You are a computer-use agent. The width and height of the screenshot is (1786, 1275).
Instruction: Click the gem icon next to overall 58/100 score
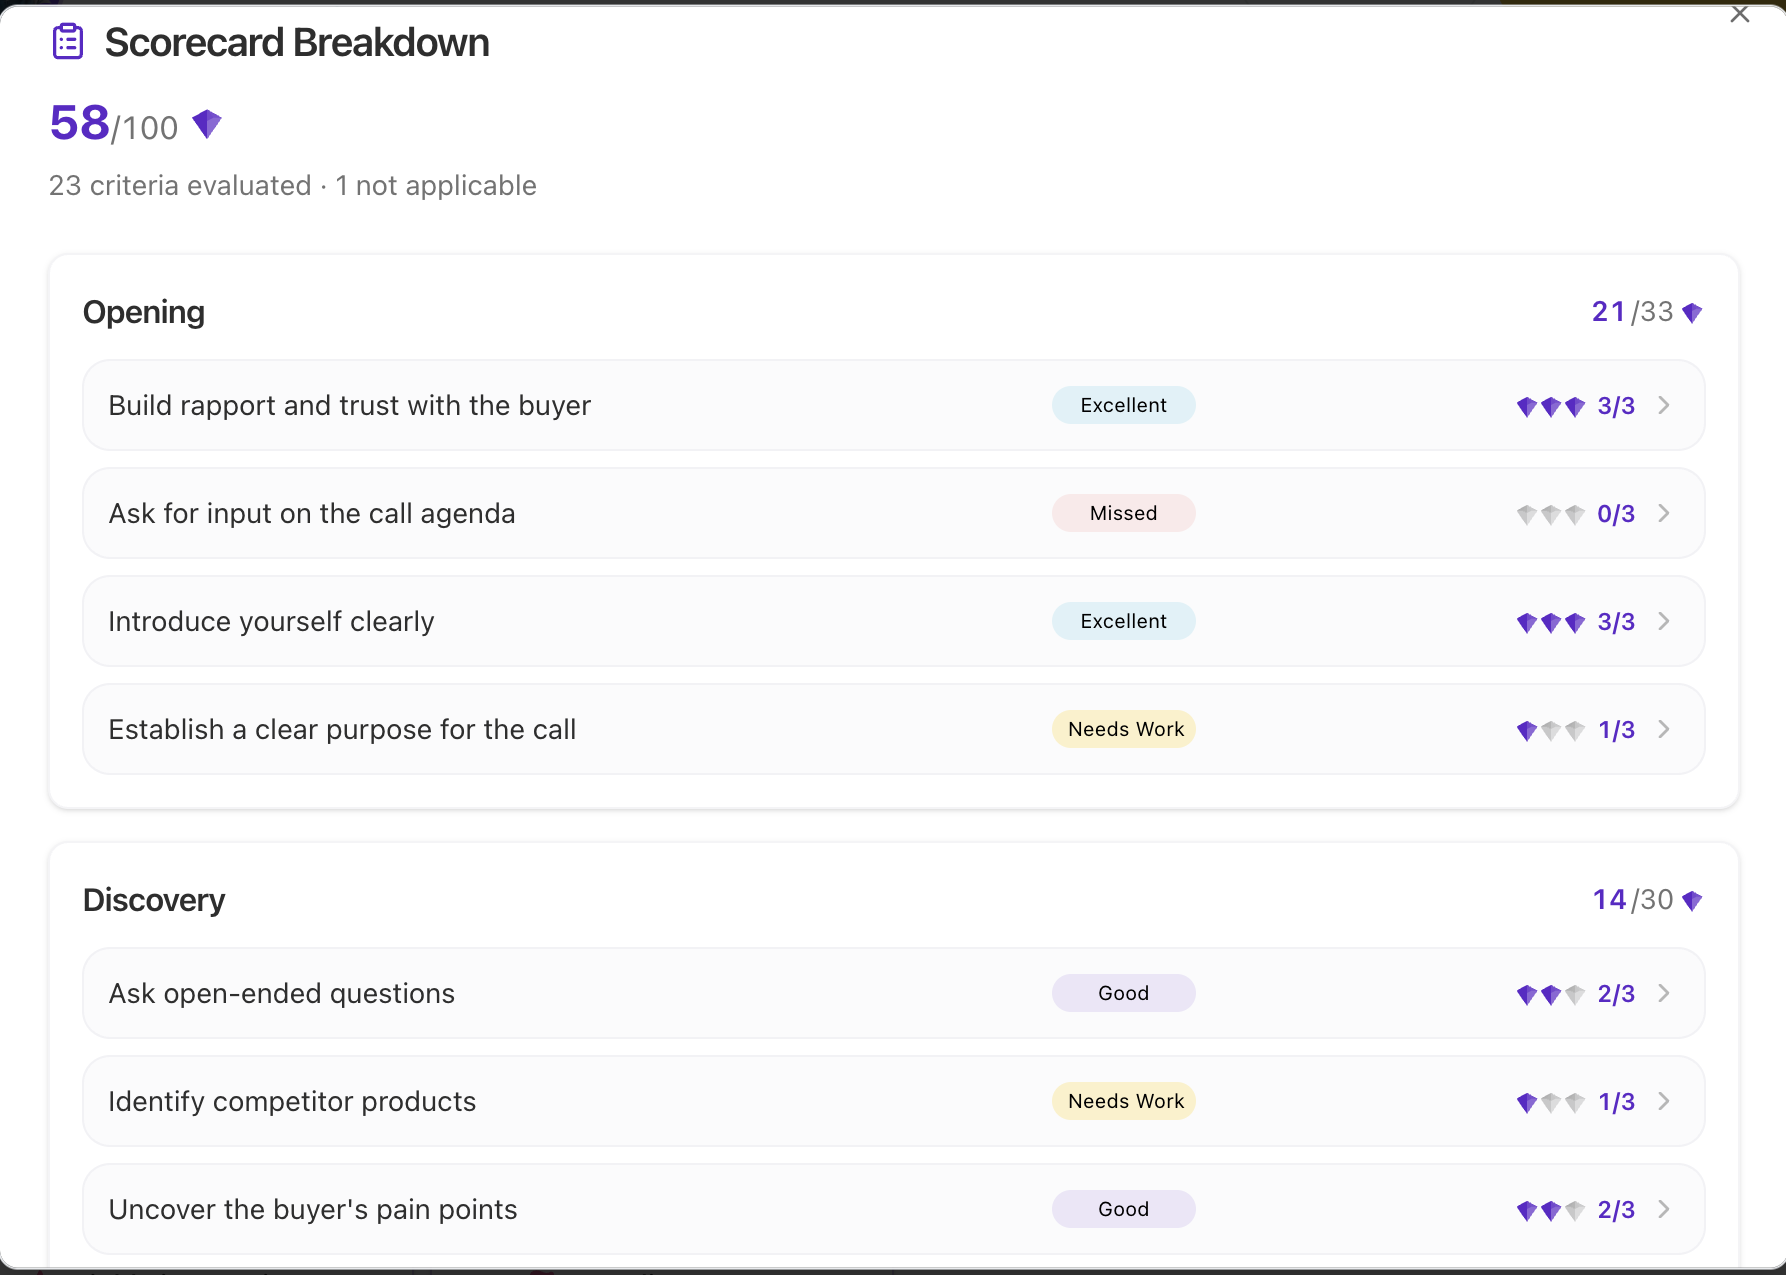(207, 123)
